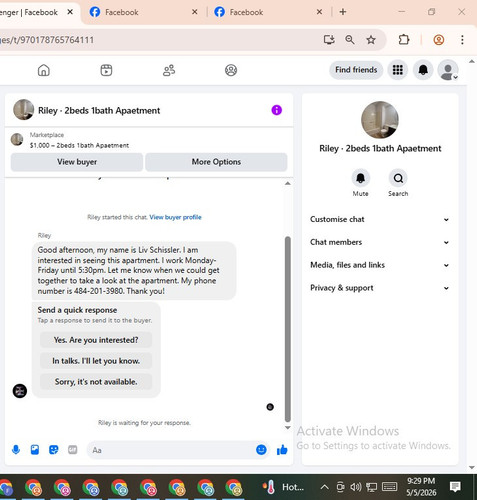
Task: Open the Hot... weather taskbar widget
Action: (283, 487)
